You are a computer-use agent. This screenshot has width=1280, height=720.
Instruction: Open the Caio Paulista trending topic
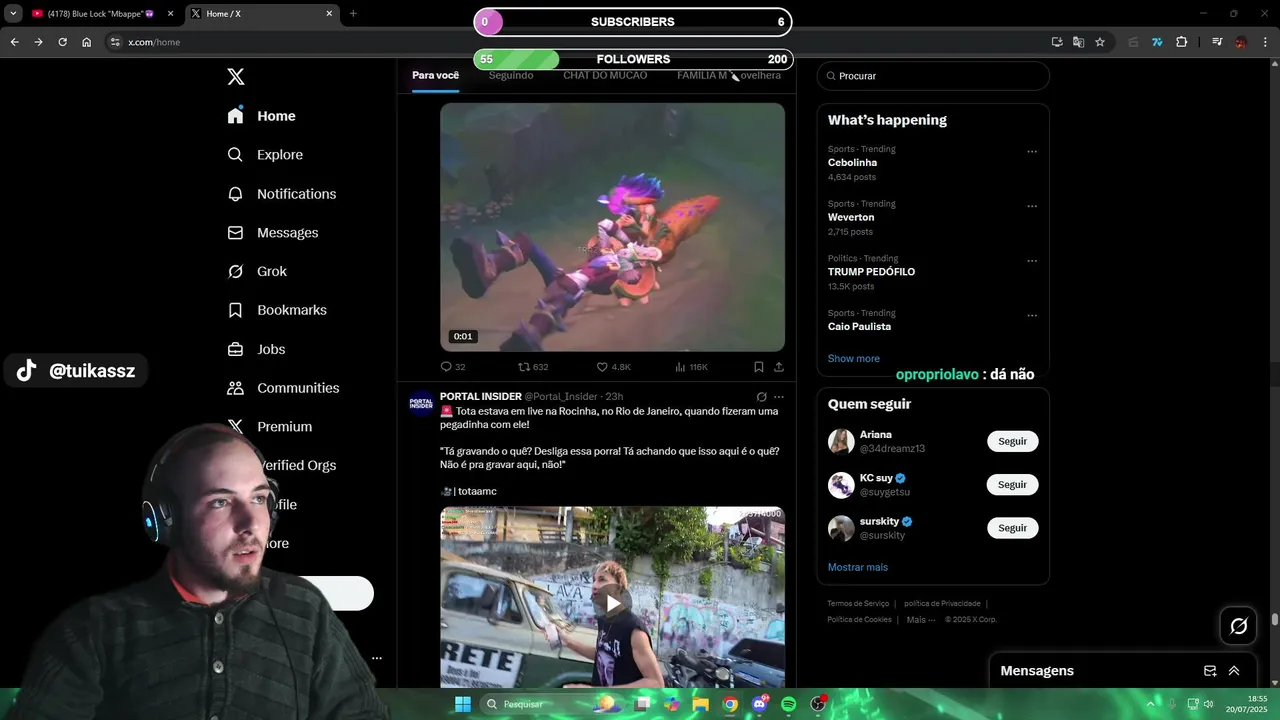click(859, 327)
